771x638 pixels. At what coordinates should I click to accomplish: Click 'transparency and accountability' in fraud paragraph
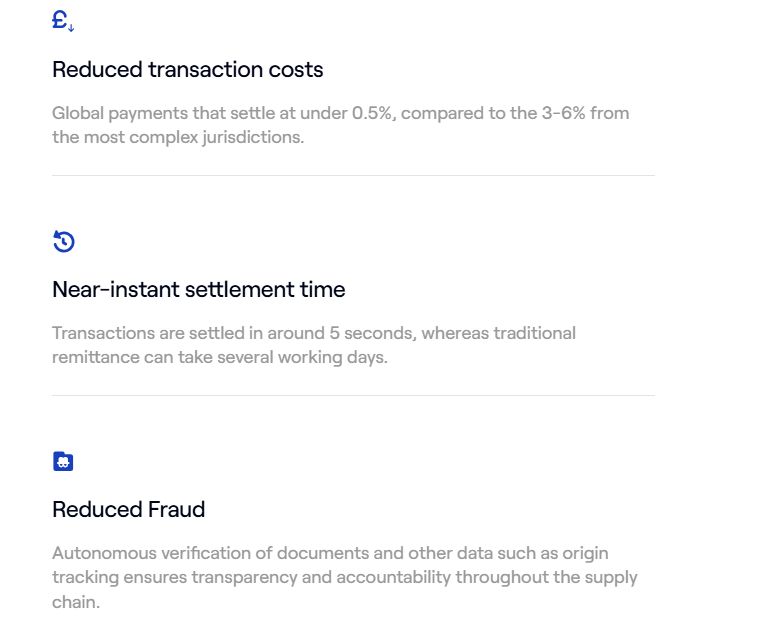coord(321,577)
